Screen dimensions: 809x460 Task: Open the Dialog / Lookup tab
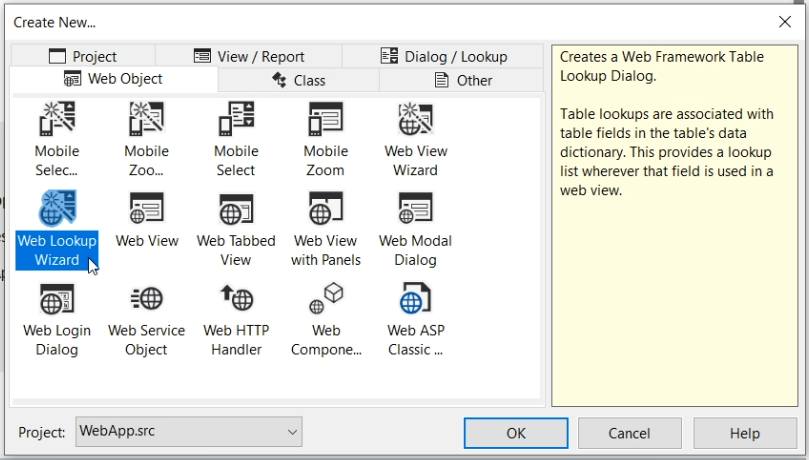coord(443,56)
